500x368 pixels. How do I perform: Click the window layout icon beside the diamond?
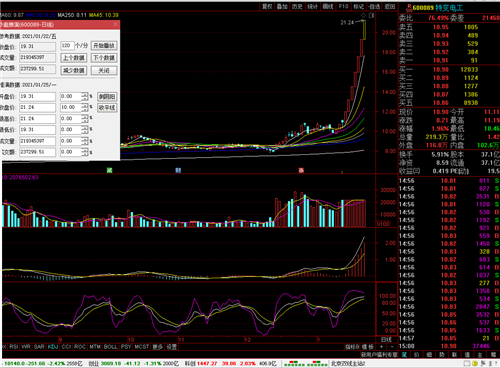(371, 15)
